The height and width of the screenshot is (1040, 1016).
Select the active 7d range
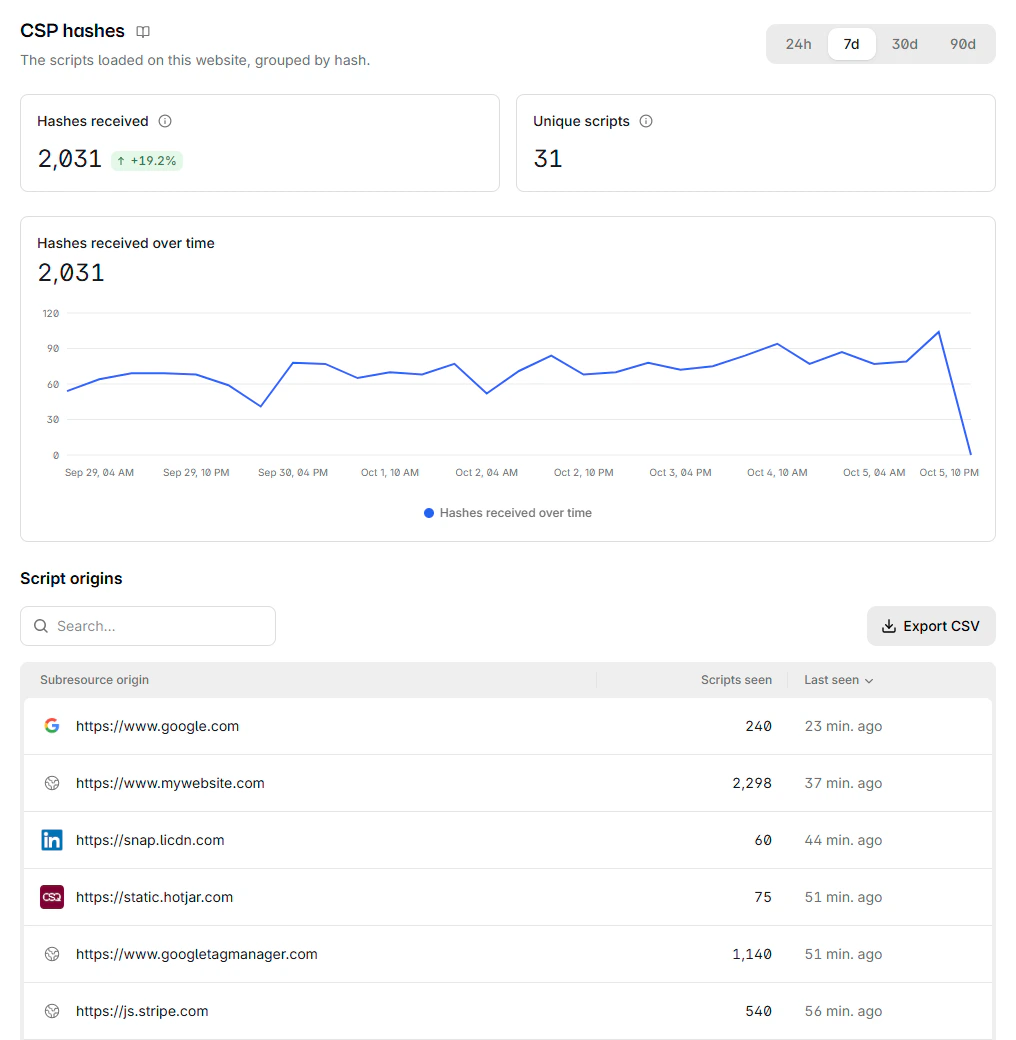(x=852, y=44)
